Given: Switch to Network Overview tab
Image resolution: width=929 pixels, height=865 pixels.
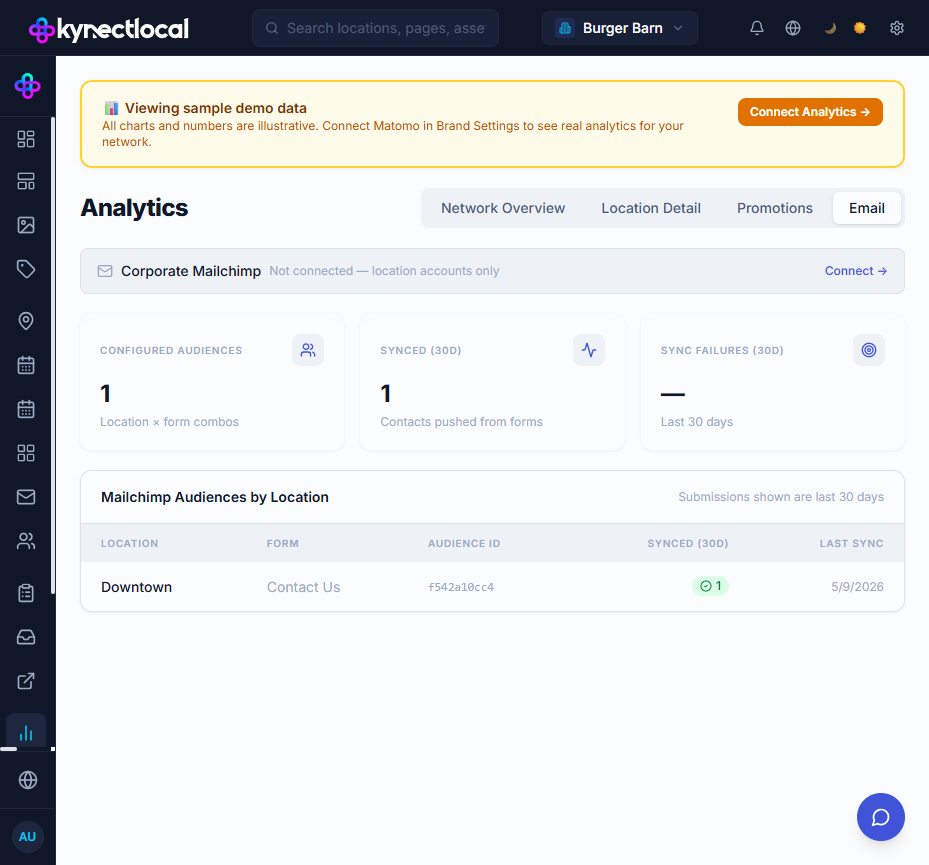Looking at the screenshot, I should tap(503, 208).
